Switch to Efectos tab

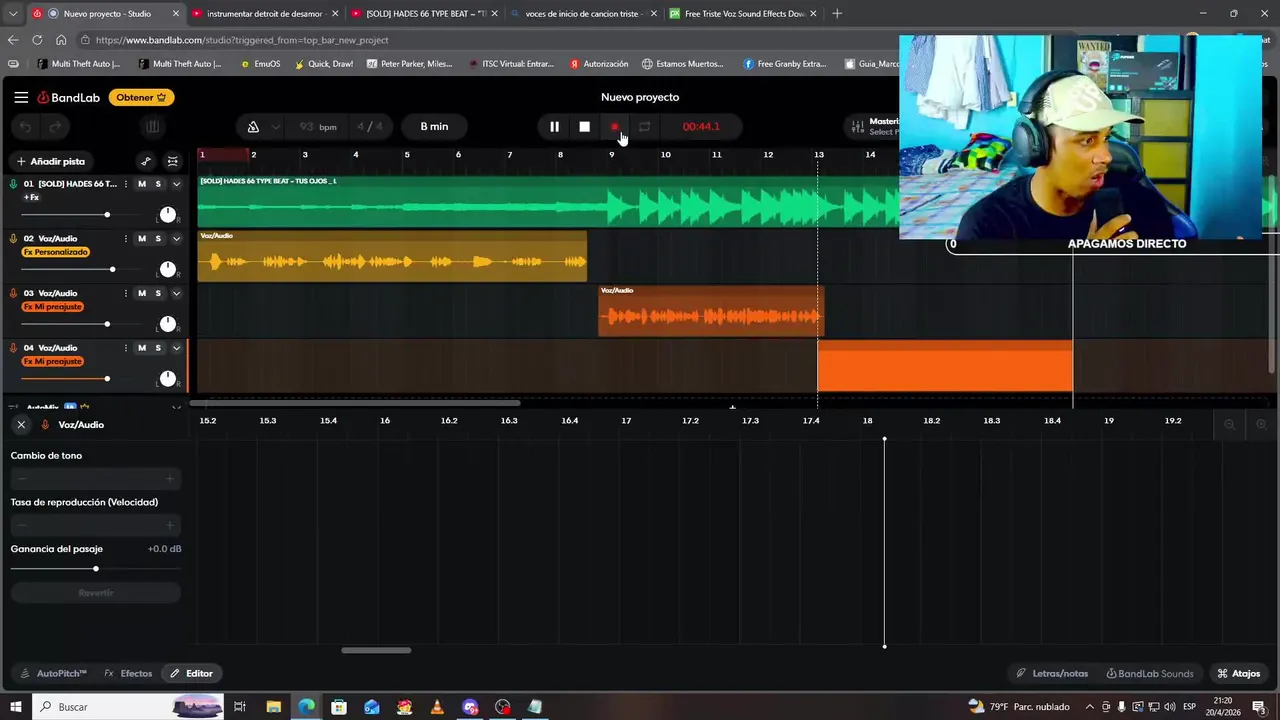(x=129, y=674)
